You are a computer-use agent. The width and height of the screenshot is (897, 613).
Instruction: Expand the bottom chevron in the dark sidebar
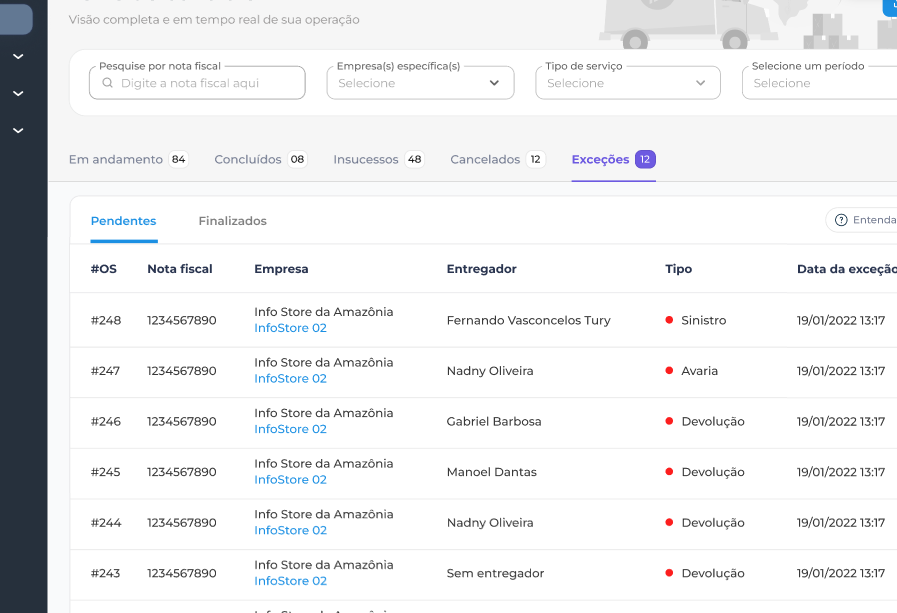[18, 130]
